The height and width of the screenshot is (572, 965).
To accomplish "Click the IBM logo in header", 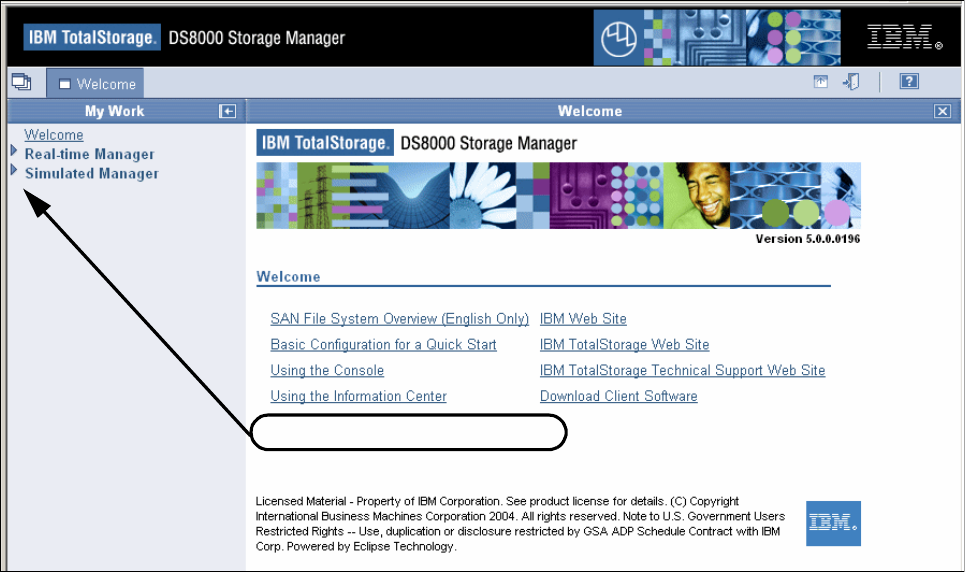I will (904, 37).
